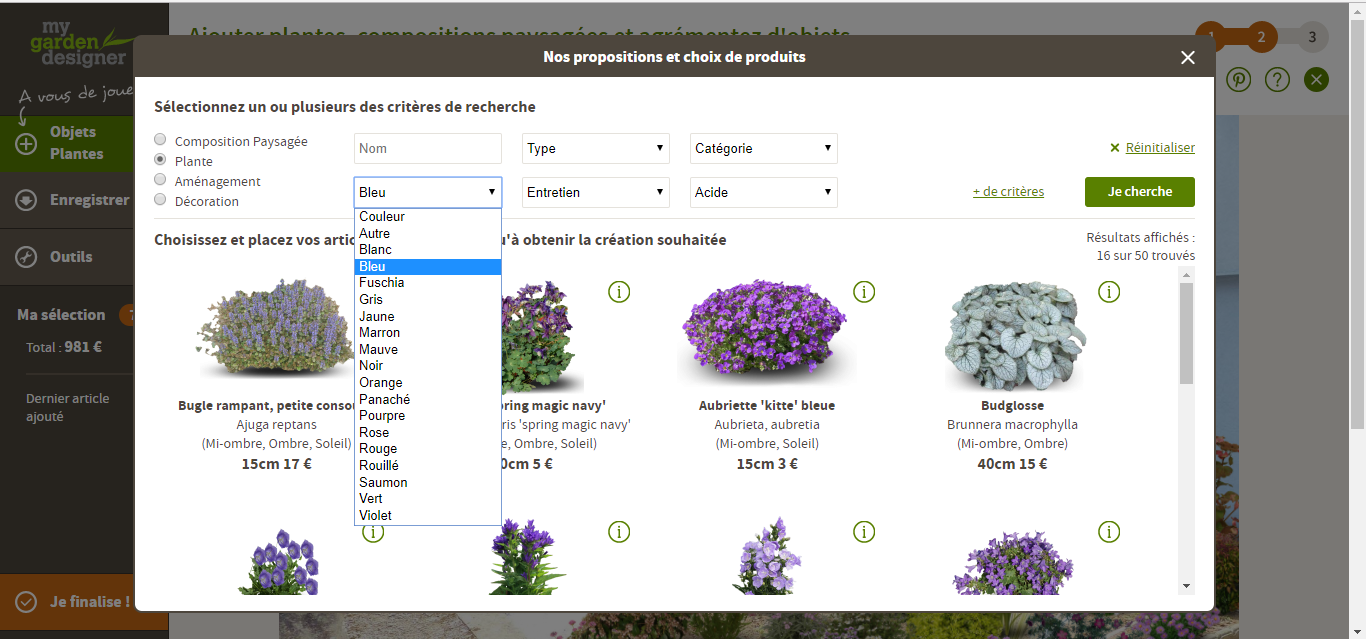Viewport: 1366px width, 639px height.
Task: Close the product selection dialog
Action: pyautogui.click(x=1188, y=58)
